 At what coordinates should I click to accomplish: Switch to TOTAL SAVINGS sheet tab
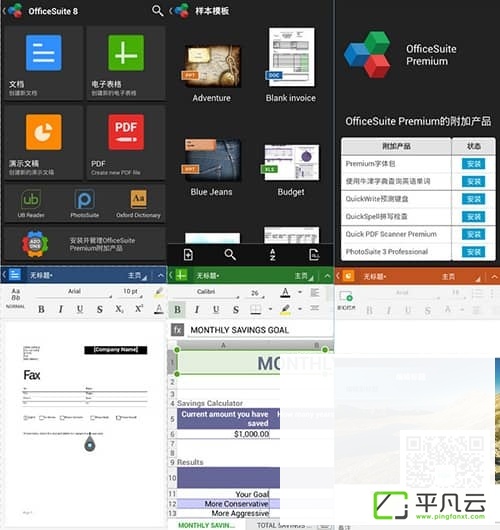click(x=283, y=525)
